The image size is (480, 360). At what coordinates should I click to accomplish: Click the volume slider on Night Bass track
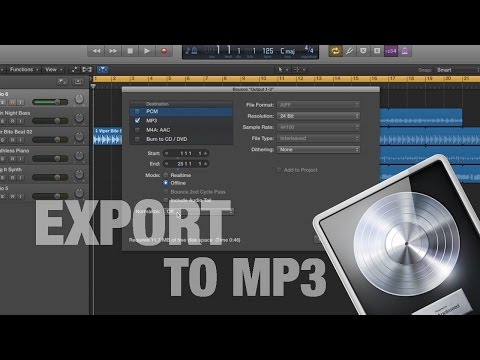[x=50, y=121]
